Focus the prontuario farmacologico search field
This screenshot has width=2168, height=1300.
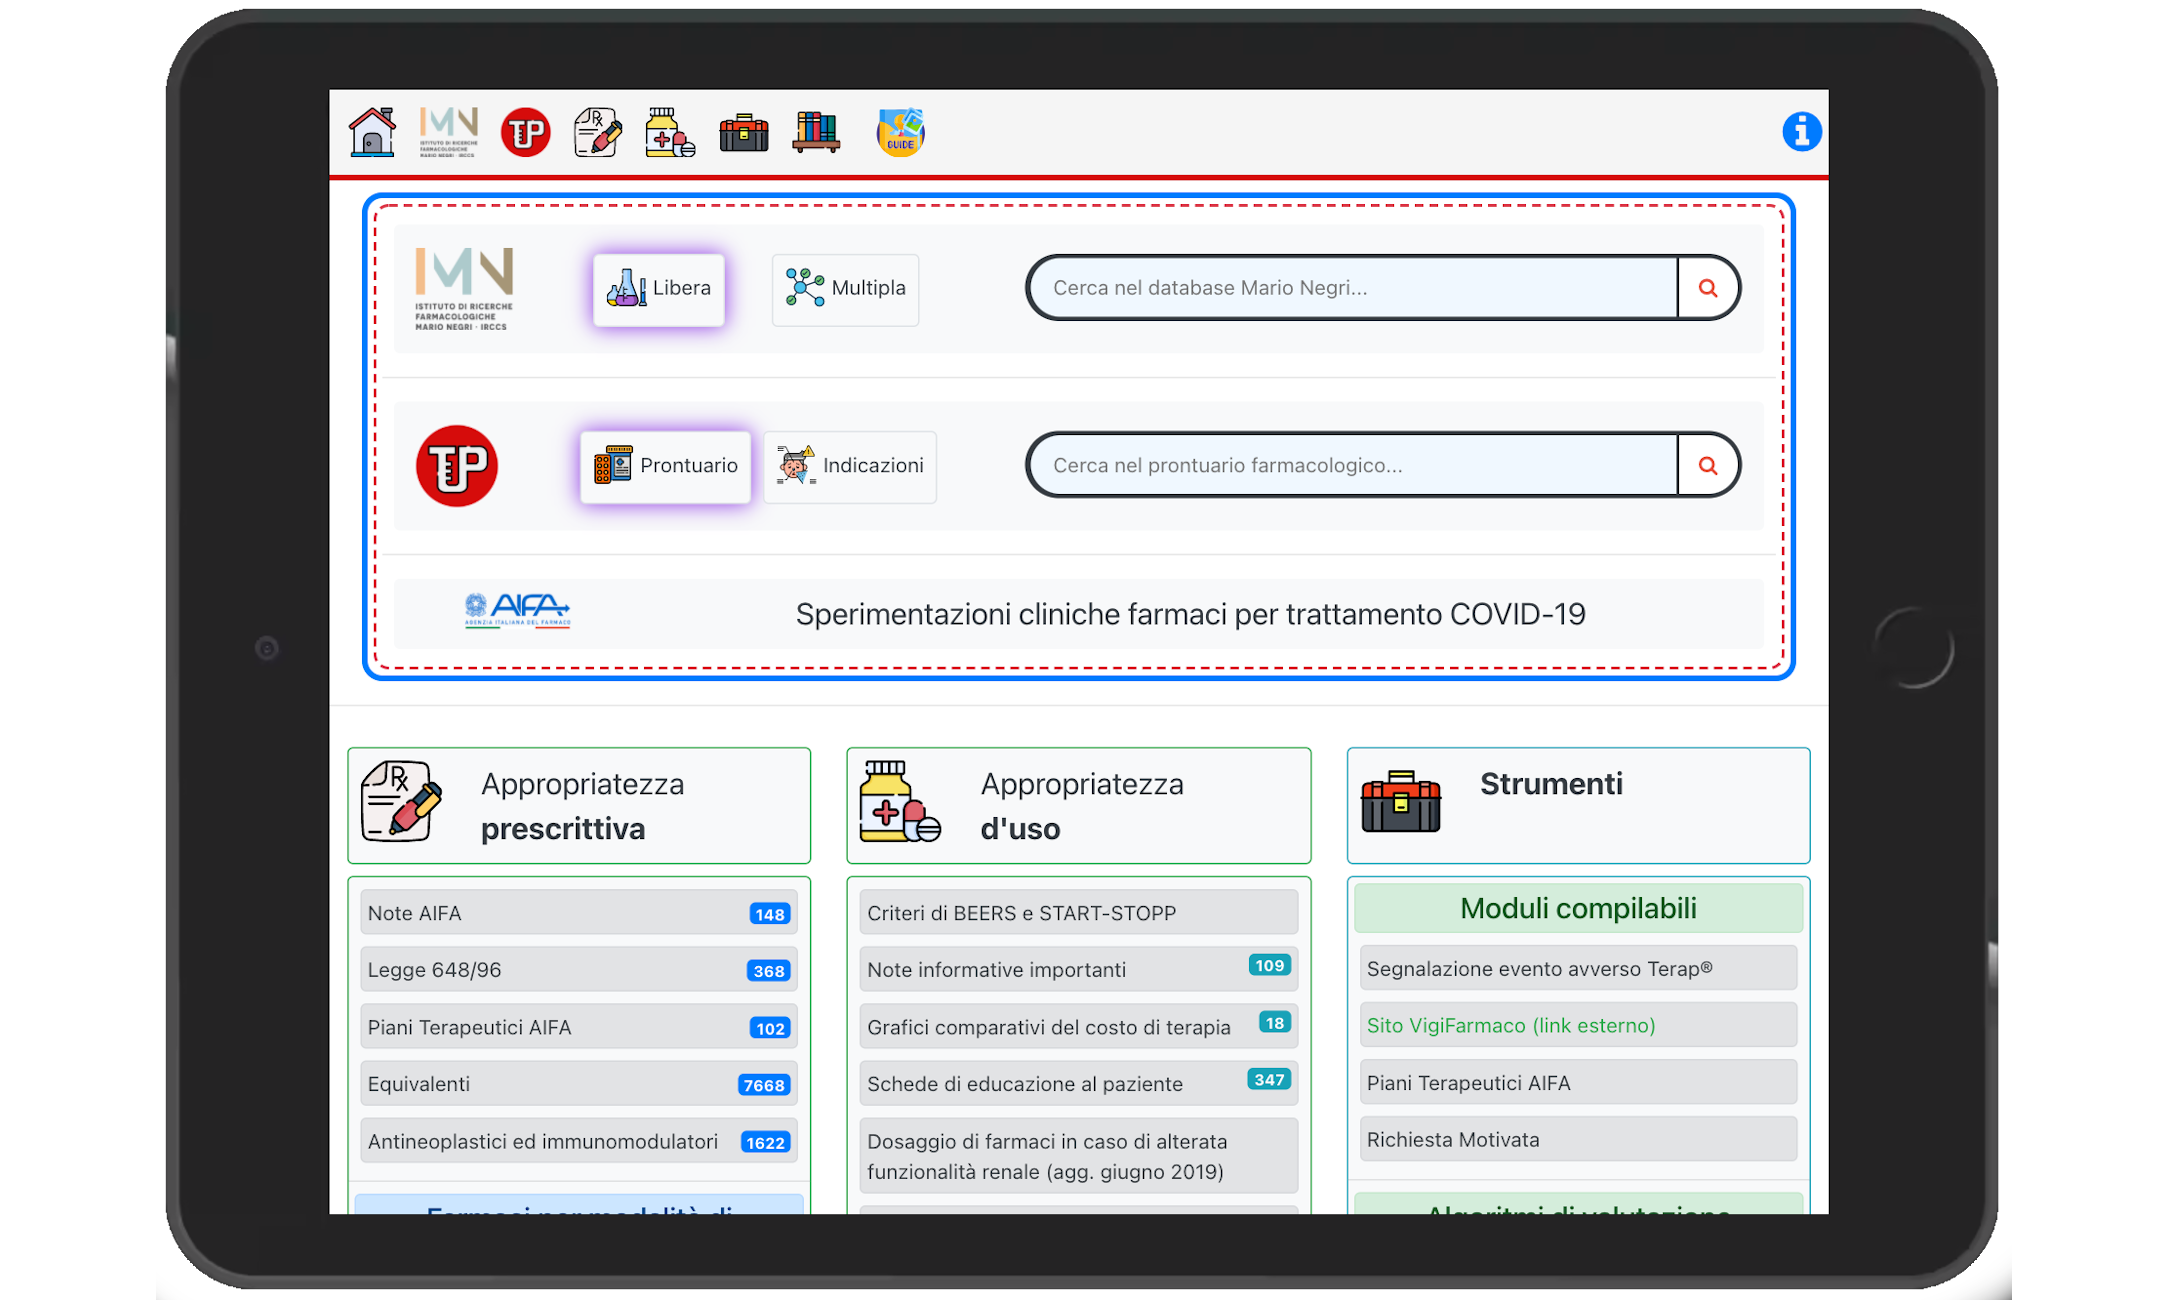tap(1353, 465)
